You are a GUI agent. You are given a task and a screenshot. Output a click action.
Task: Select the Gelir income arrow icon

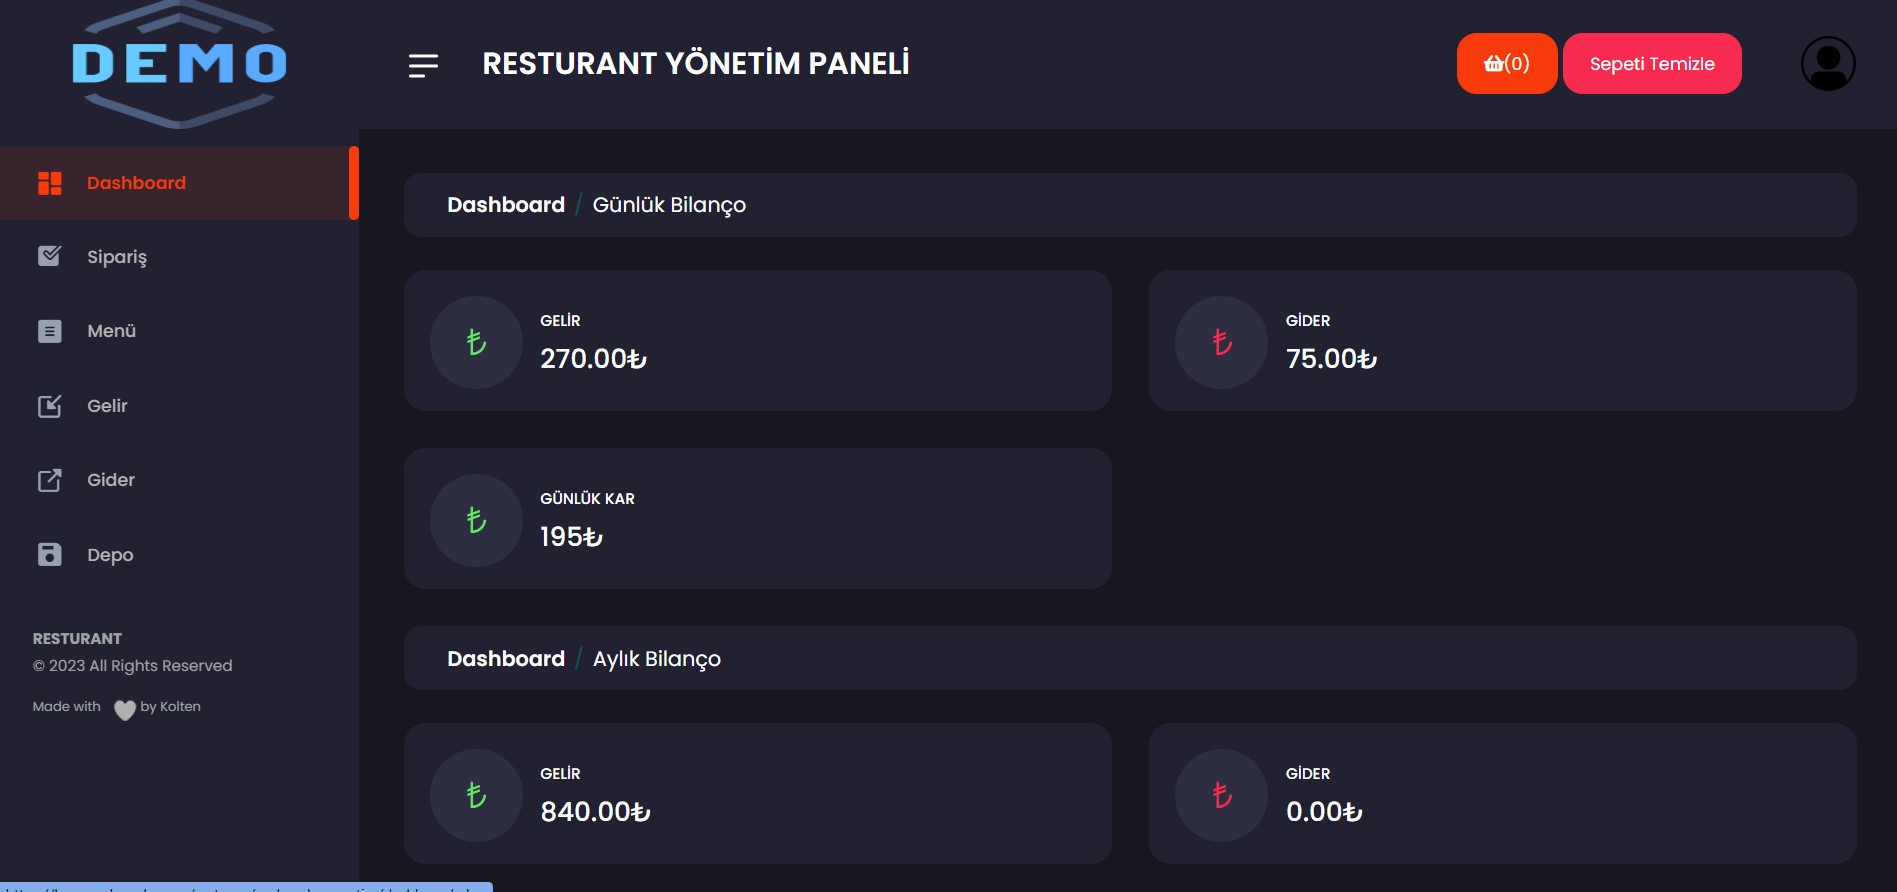pyautogui.click(x=50, y=405)
